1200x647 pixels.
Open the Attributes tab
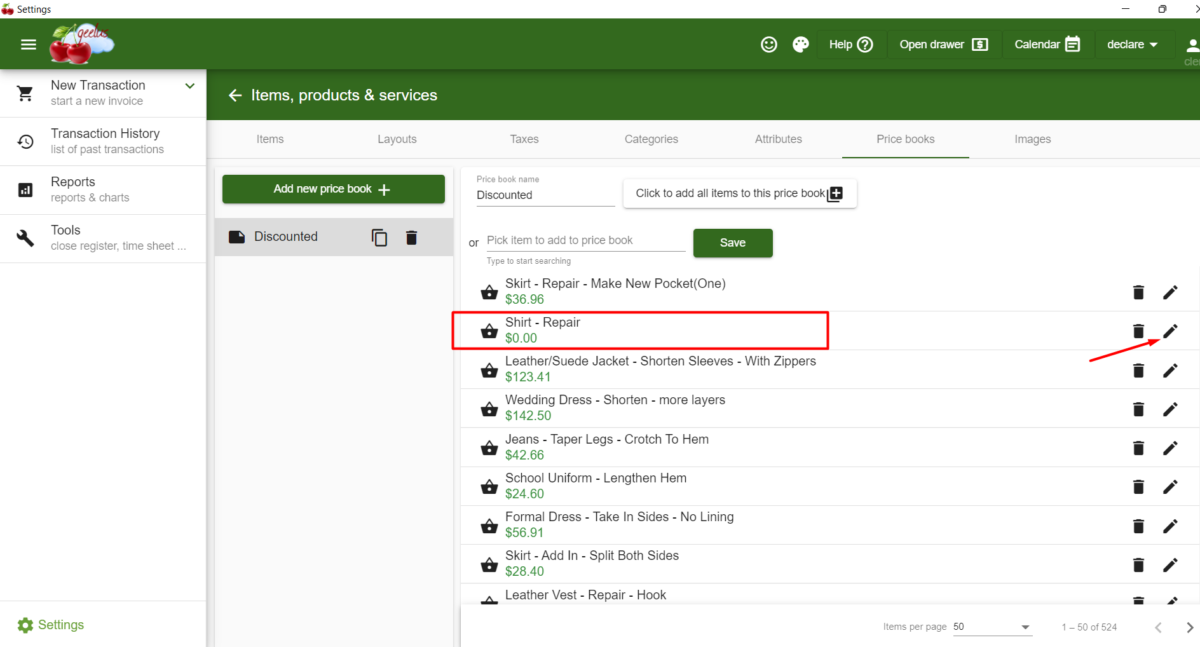point(779,139)
